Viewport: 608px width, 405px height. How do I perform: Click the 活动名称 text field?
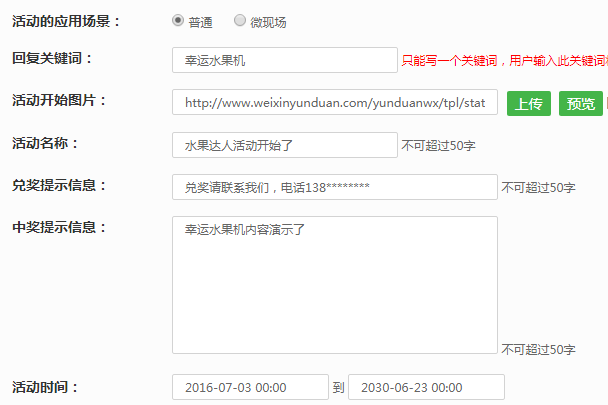(x=284, y=145)
